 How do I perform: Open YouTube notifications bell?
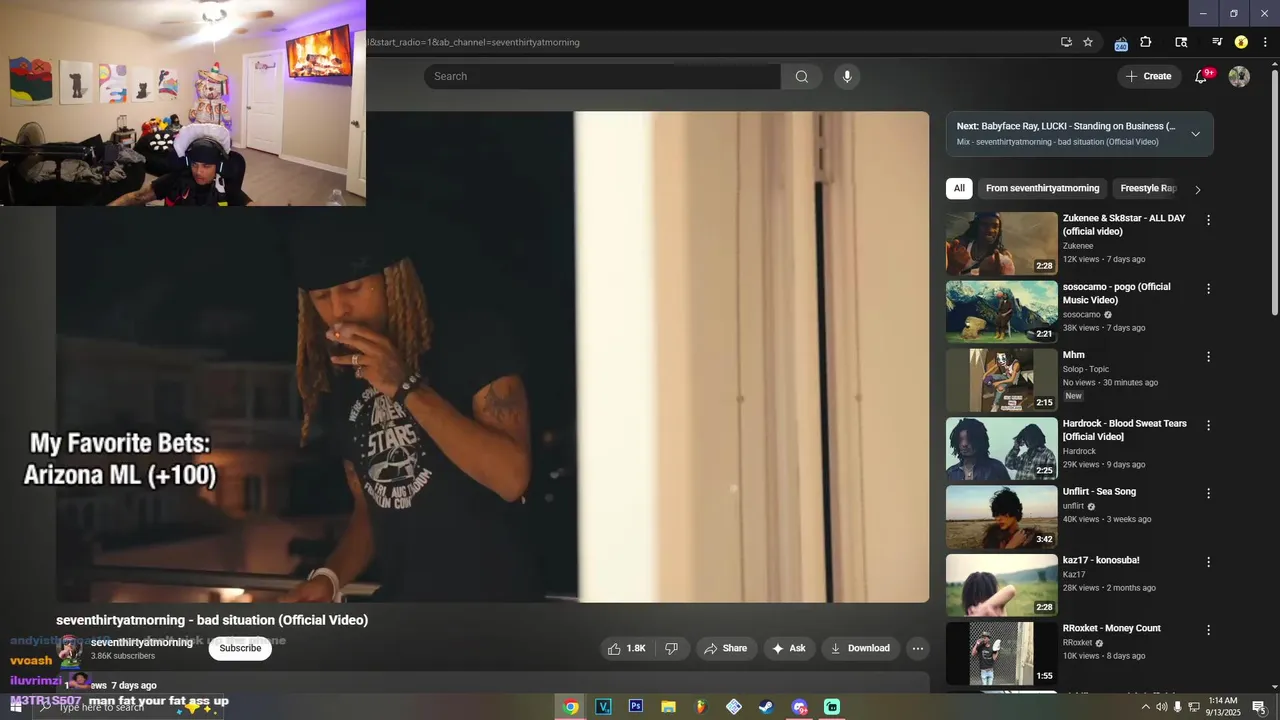pyautogui.click(x=1201, y=76)
